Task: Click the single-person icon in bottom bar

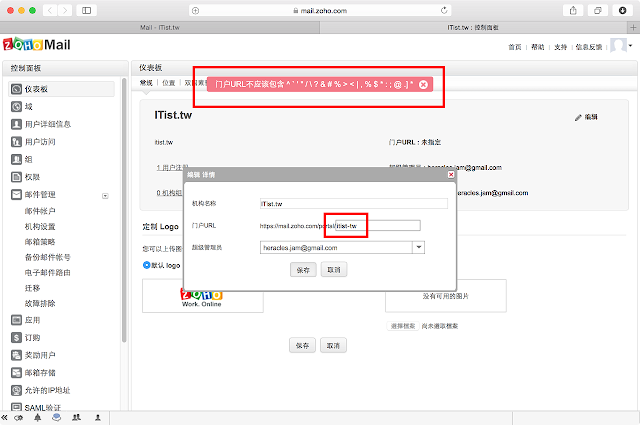Action: coord(98,417)
